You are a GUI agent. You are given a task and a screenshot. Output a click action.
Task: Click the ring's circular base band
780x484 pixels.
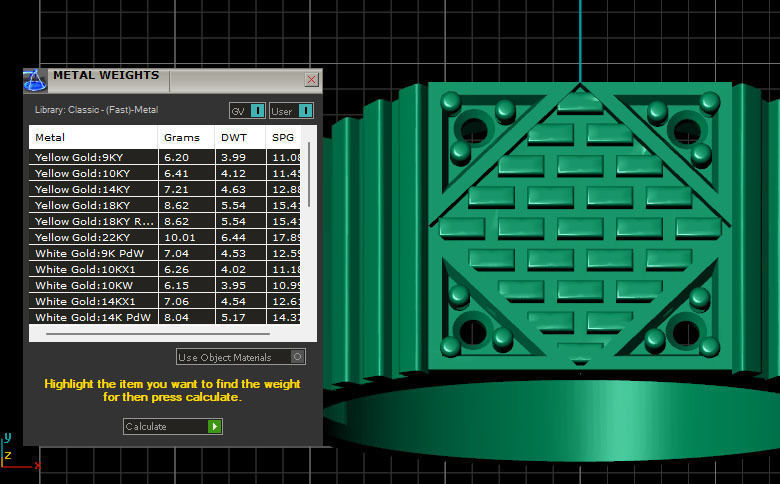[551, 420]
